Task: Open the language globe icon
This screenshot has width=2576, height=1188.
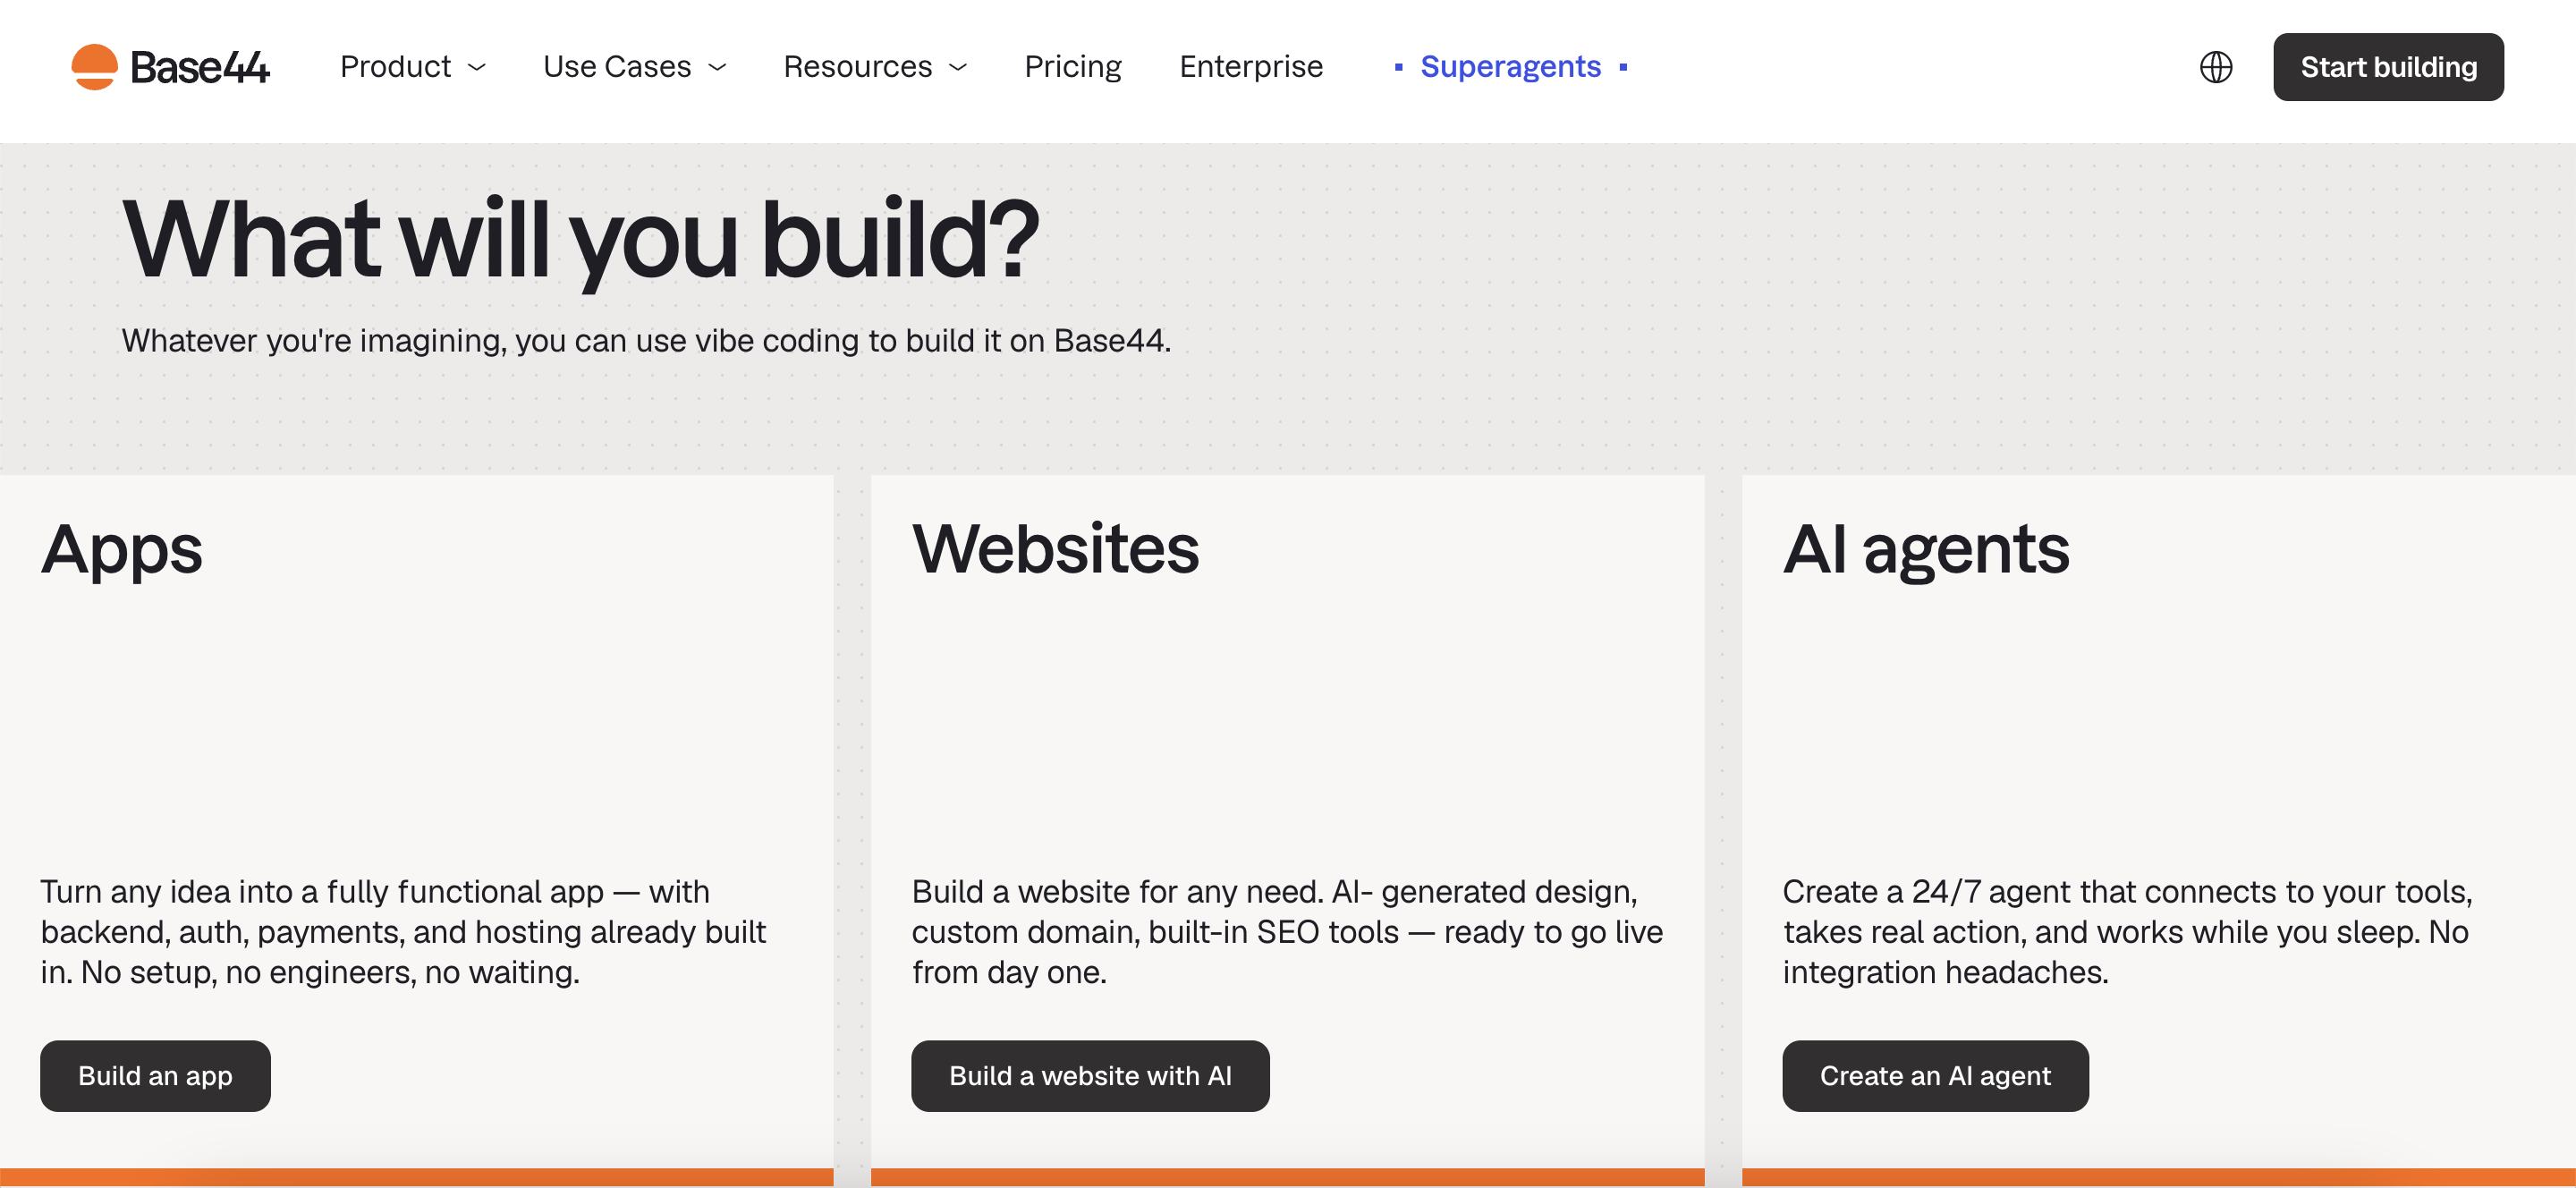Action: click(2215, 67)
